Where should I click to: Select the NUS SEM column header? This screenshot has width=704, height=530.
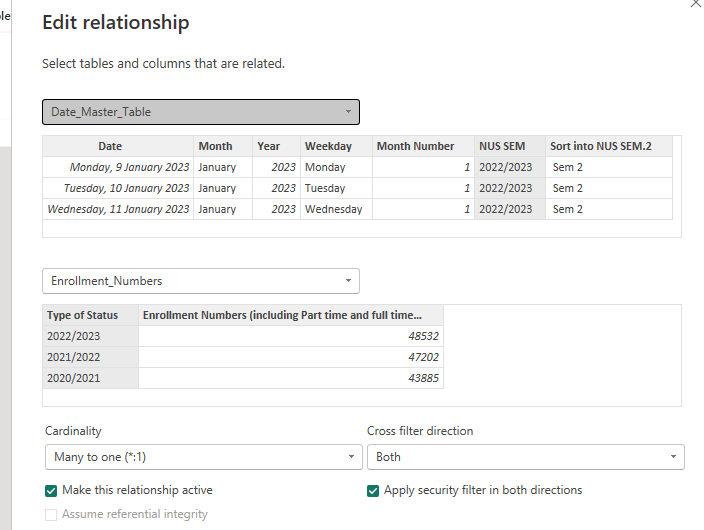(510, 146)
